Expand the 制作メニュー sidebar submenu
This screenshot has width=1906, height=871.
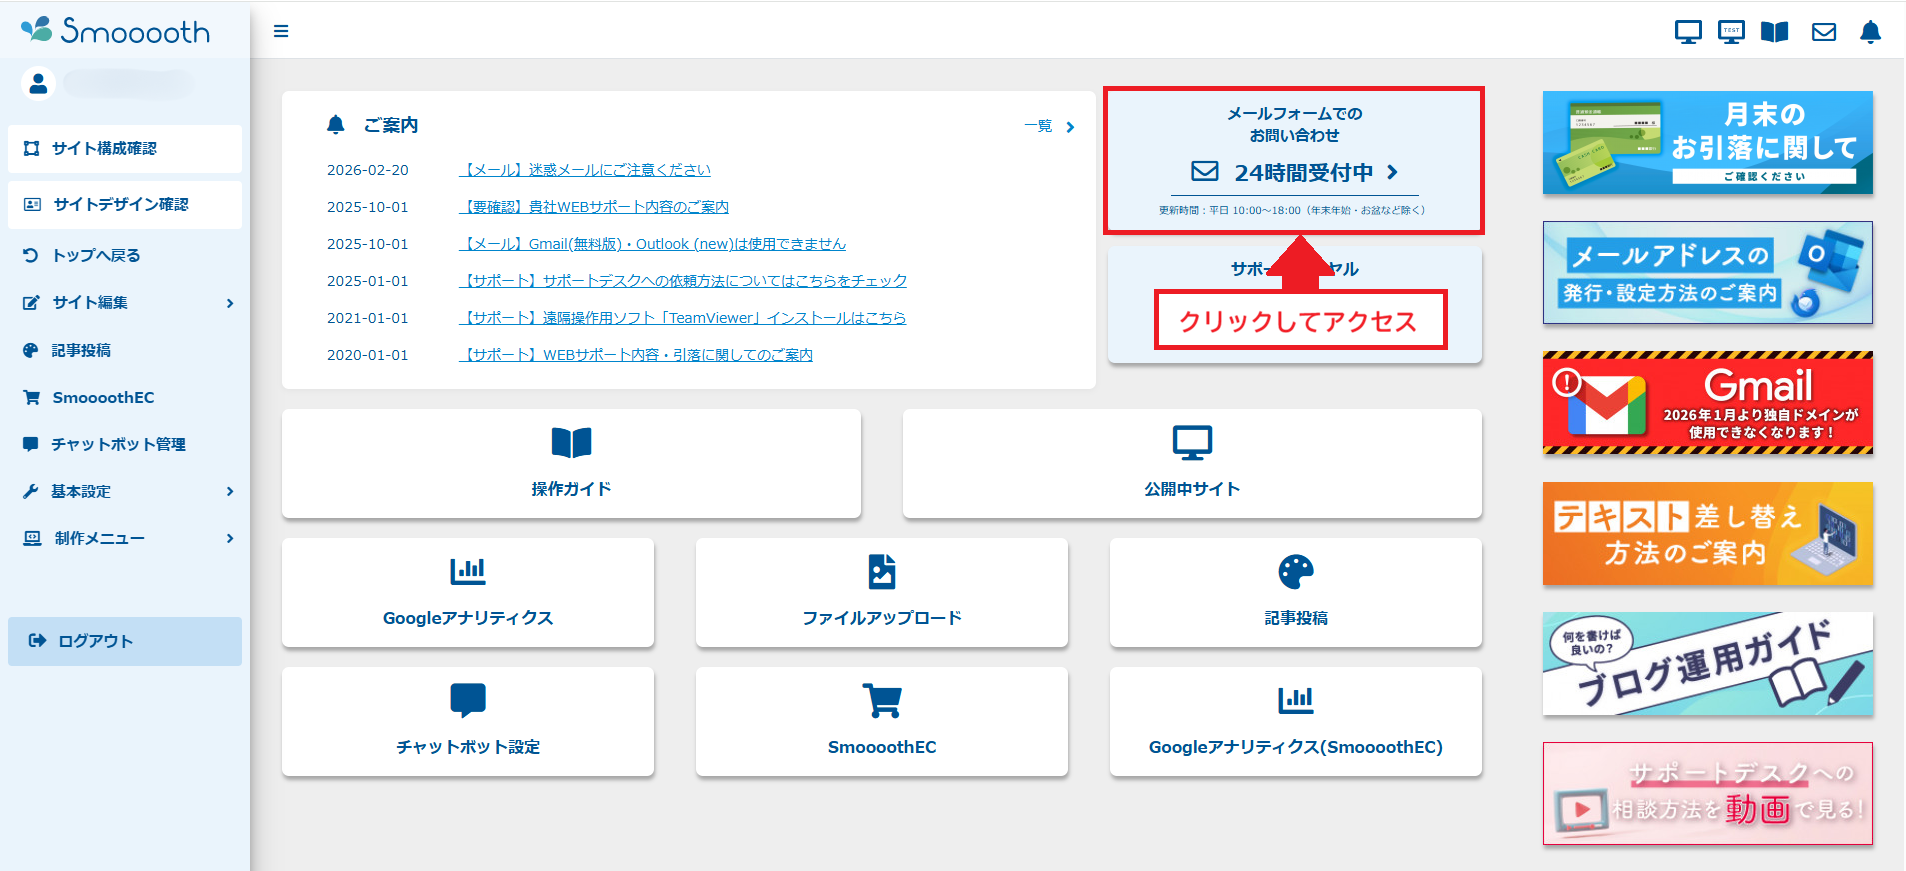125,538
